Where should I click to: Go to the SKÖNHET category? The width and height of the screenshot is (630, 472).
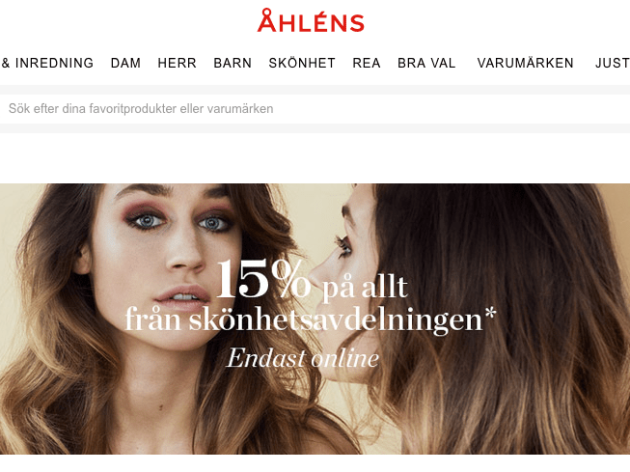(x=302, y=63)
